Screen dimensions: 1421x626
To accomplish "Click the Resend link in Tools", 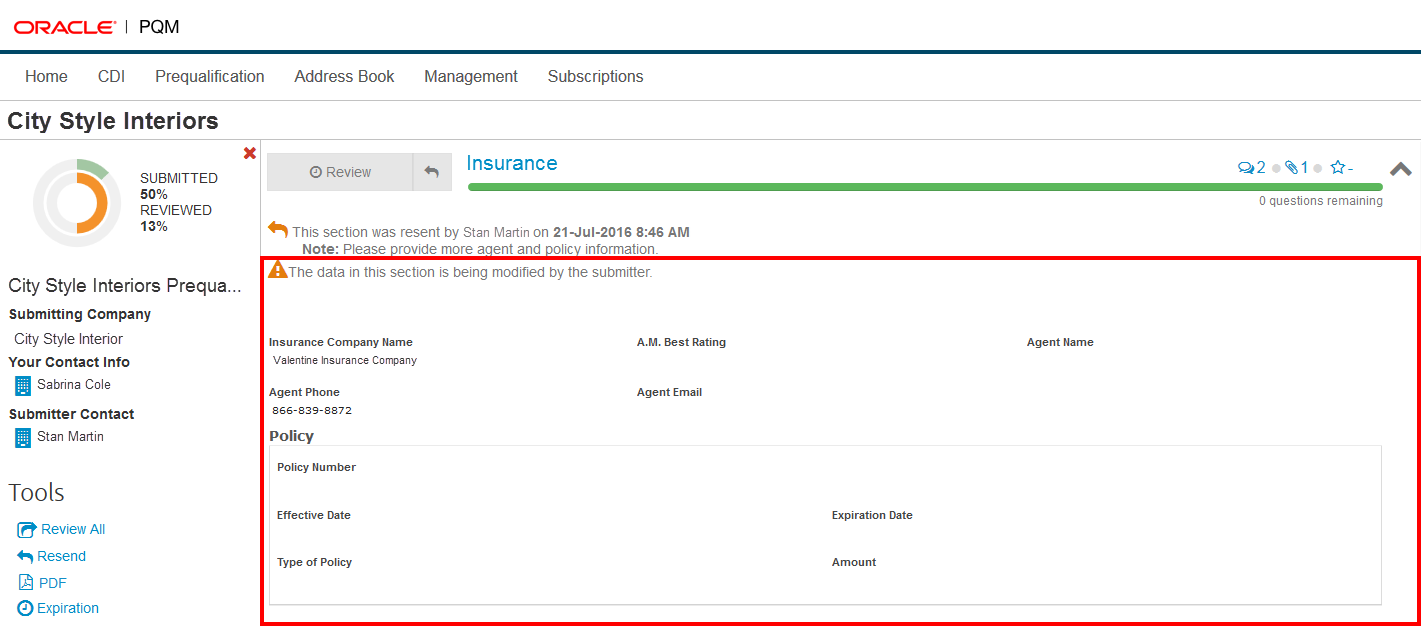I will [61, 556].
